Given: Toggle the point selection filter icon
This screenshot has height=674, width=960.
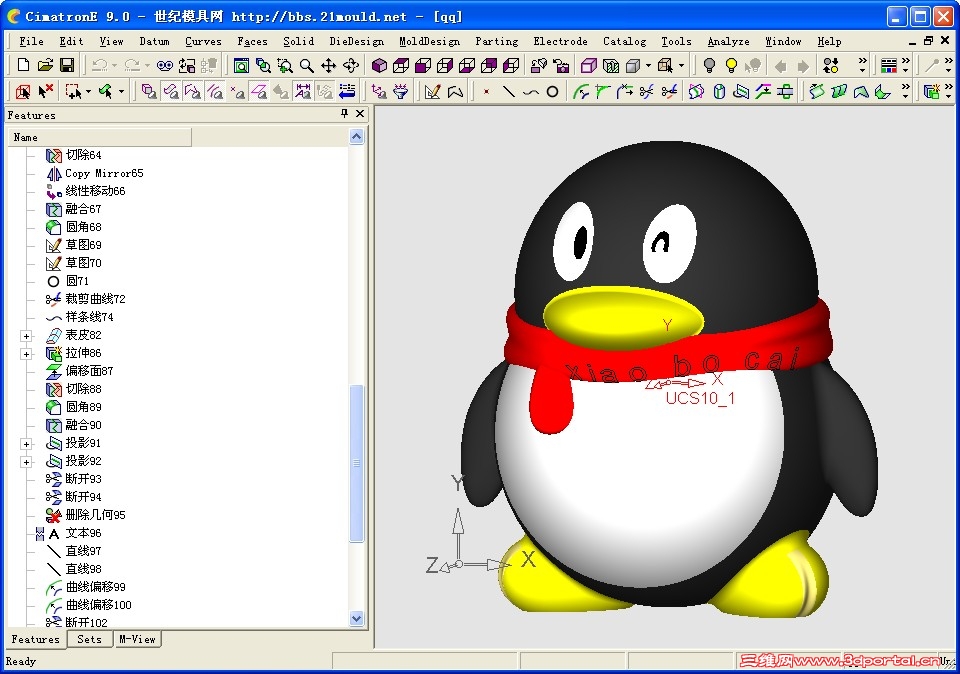Looking at the screenshot, I should [237, 92].
